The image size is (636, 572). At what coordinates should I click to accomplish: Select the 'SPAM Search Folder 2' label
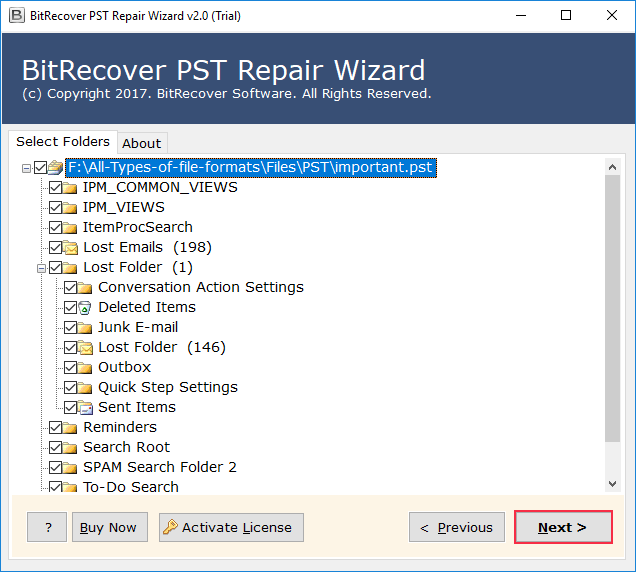(x=160, y=467)
